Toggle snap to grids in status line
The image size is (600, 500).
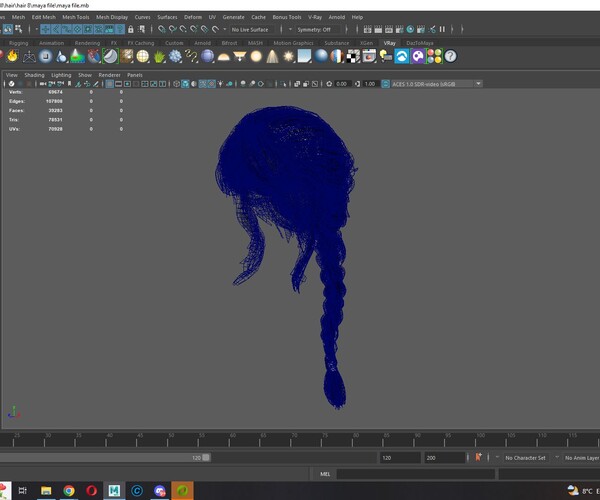click(162, 29)
